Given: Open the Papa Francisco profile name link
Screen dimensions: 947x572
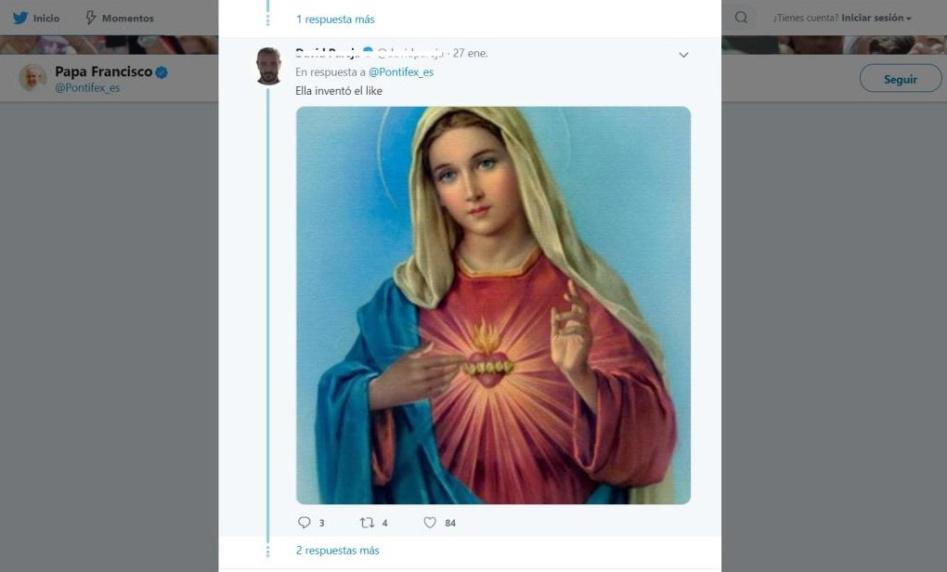Looking at the screenshot, I should point(103,72).
